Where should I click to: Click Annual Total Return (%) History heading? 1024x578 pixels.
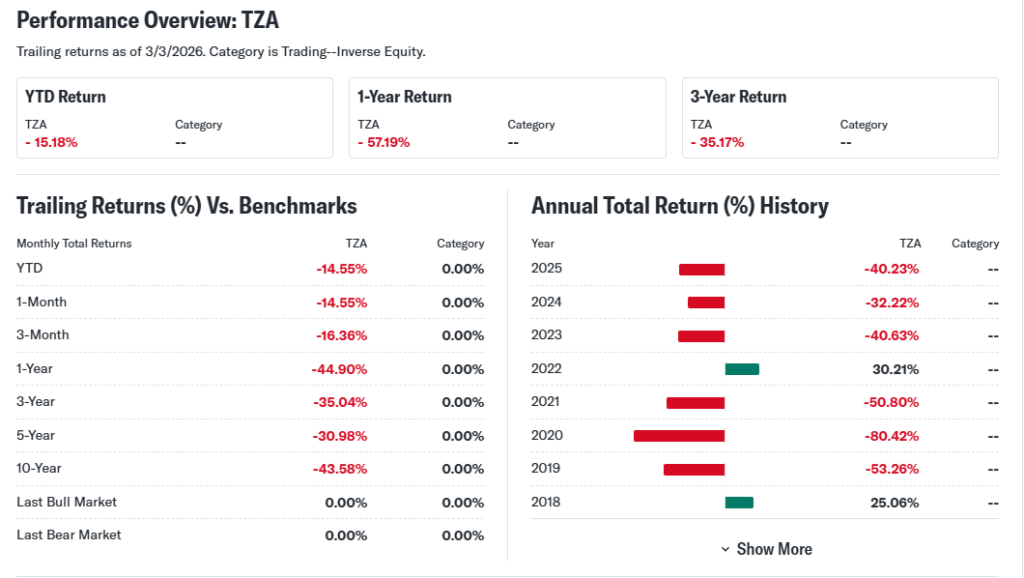(680, 206)
